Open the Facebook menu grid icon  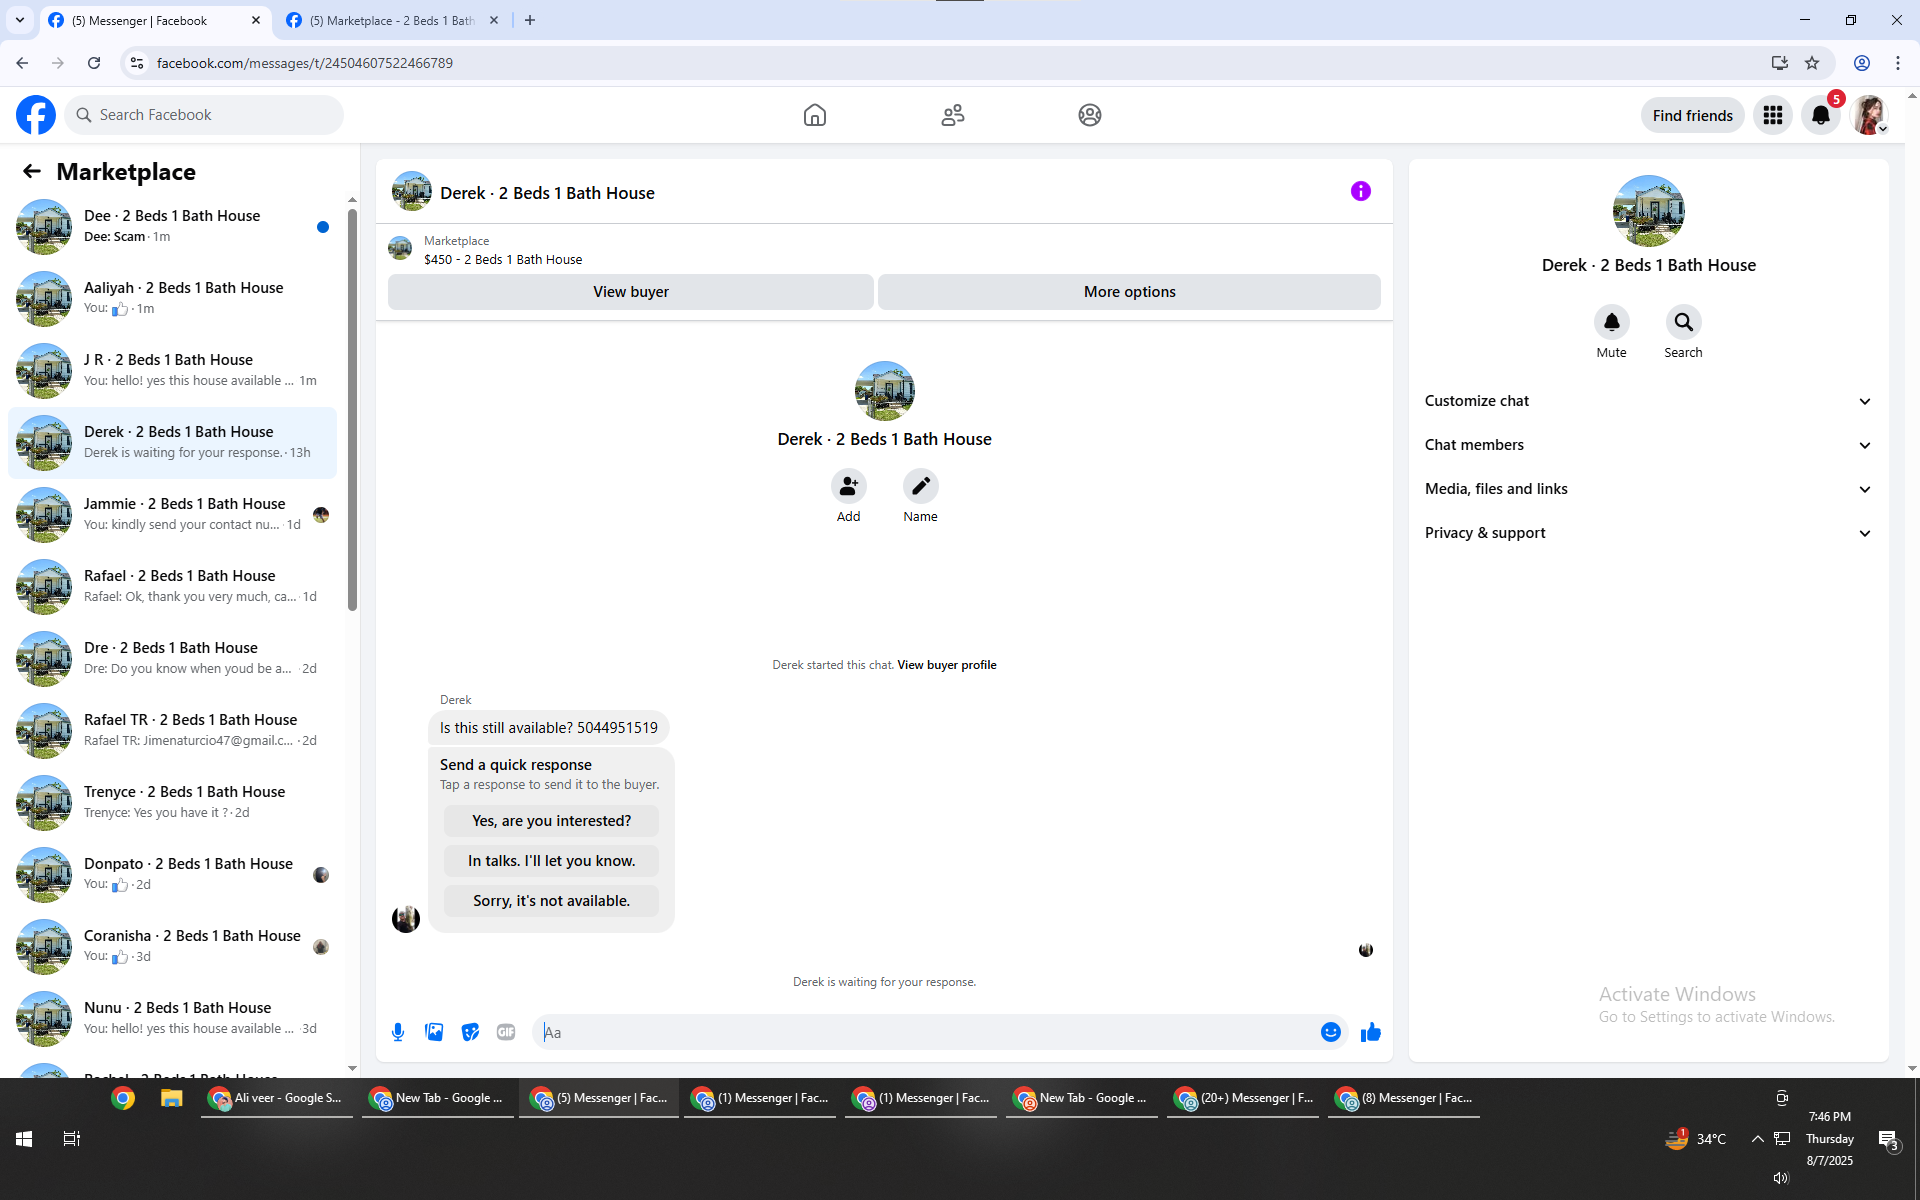click(x=1773, y=115)
